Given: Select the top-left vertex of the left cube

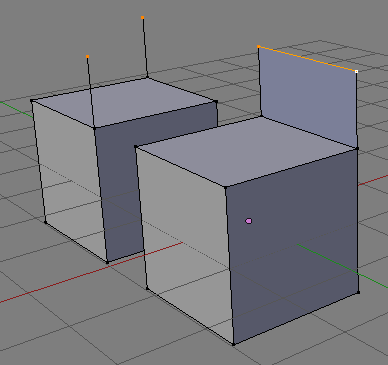Looking at the screenshot, I should [x=32, y=101].
